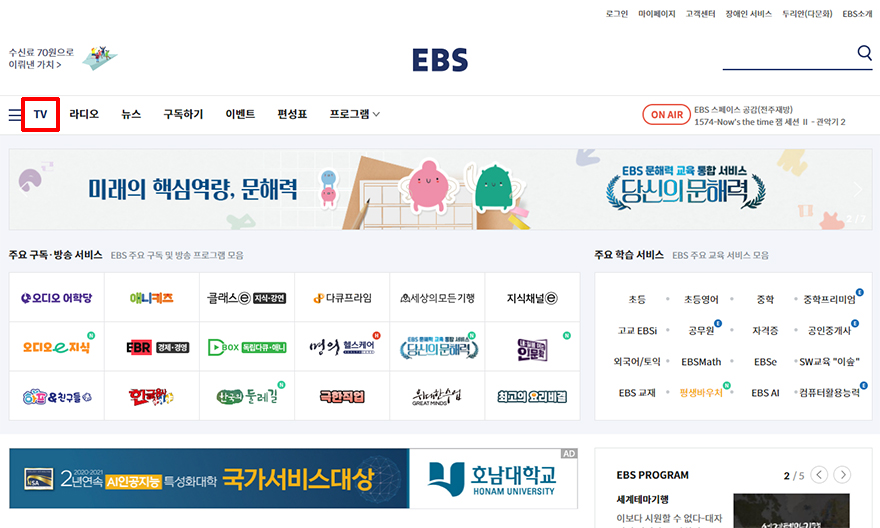Select the 이벤트 menu item
The image size is (880, 528).
coord(240,114)
